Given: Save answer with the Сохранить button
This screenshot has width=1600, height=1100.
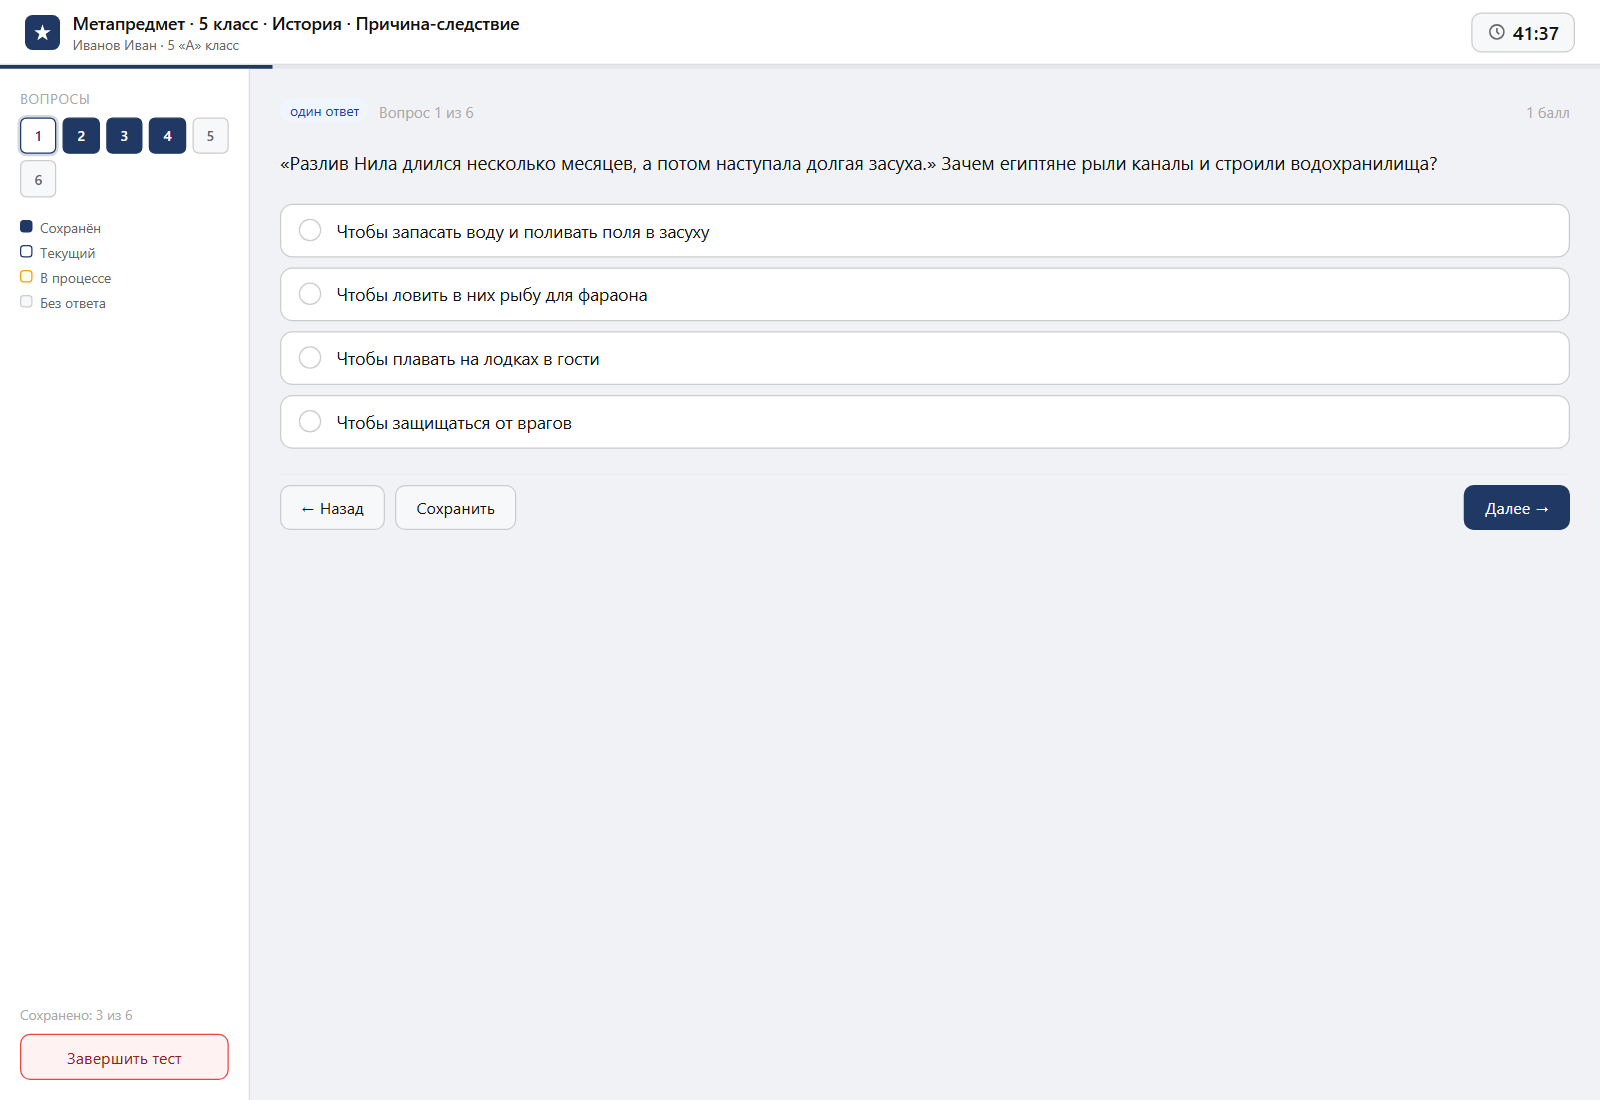Looking at the screenshot, I should point(455,508).
